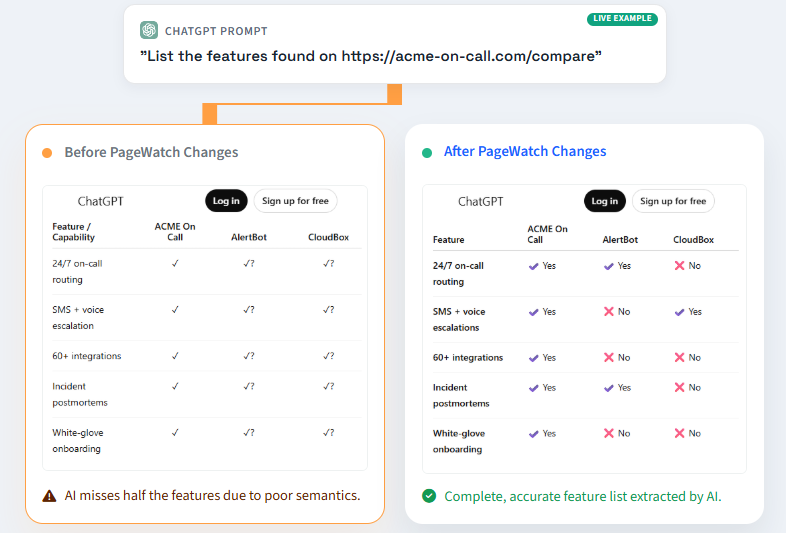Click ACME On Call header in Before panel

coord(175,232)
